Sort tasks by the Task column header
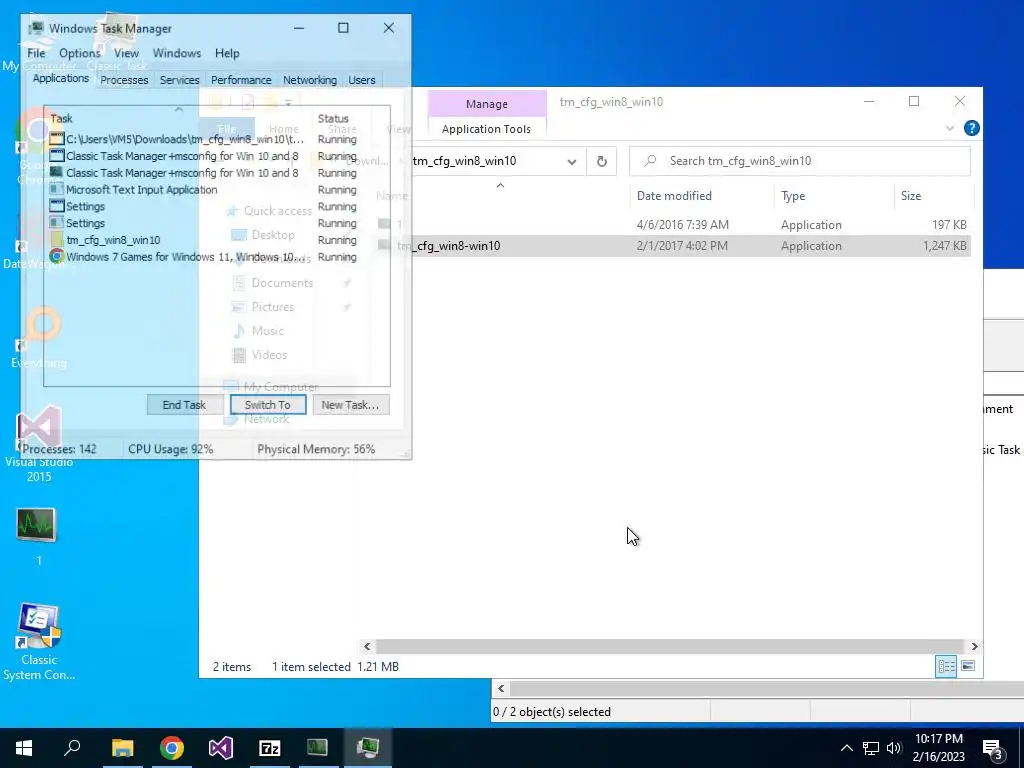1024x768 pixels. tap(61, 118)
